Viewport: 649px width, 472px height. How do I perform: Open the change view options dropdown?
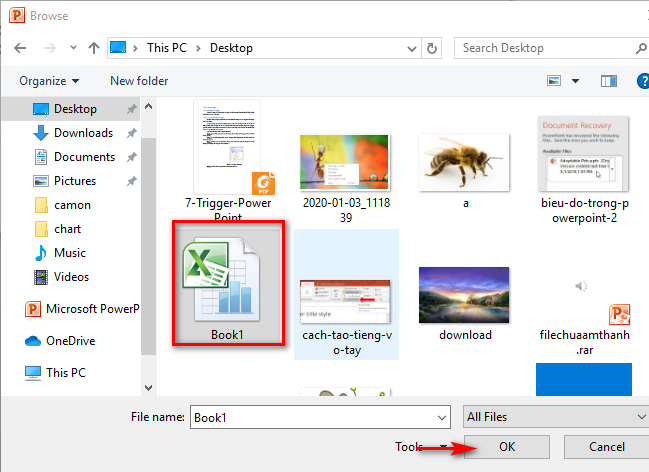574,81
